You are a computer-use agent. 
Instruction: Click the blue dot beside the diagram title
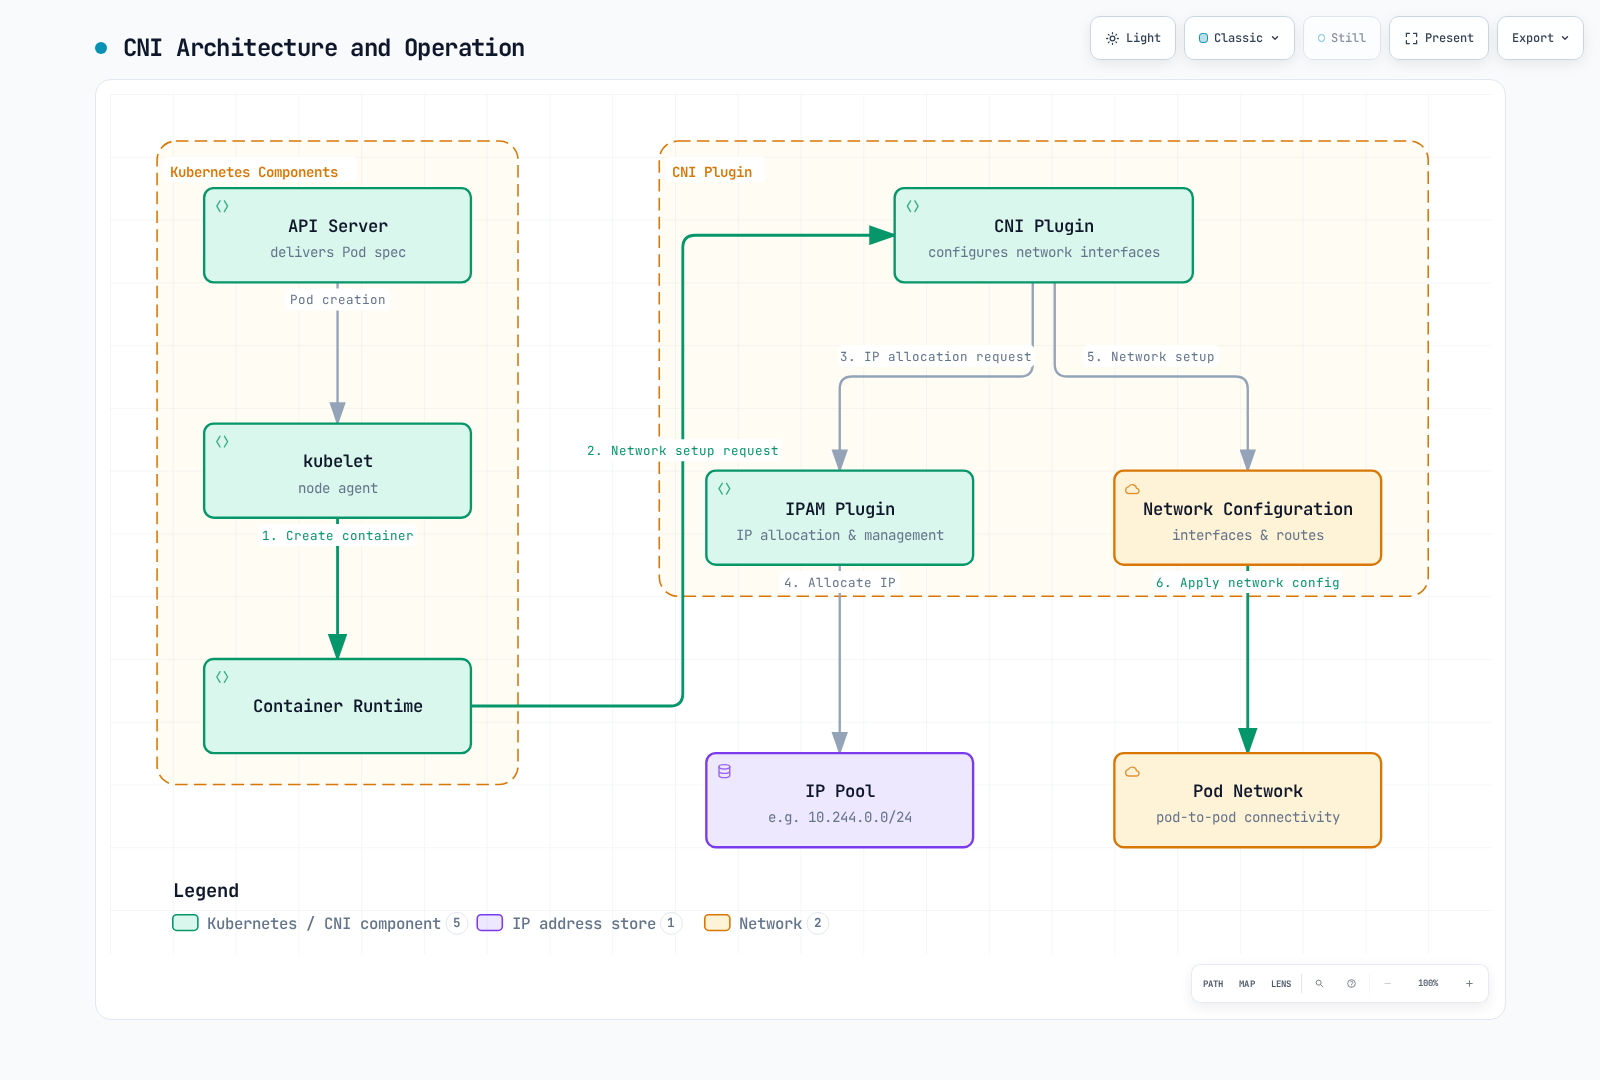point(101,47)
